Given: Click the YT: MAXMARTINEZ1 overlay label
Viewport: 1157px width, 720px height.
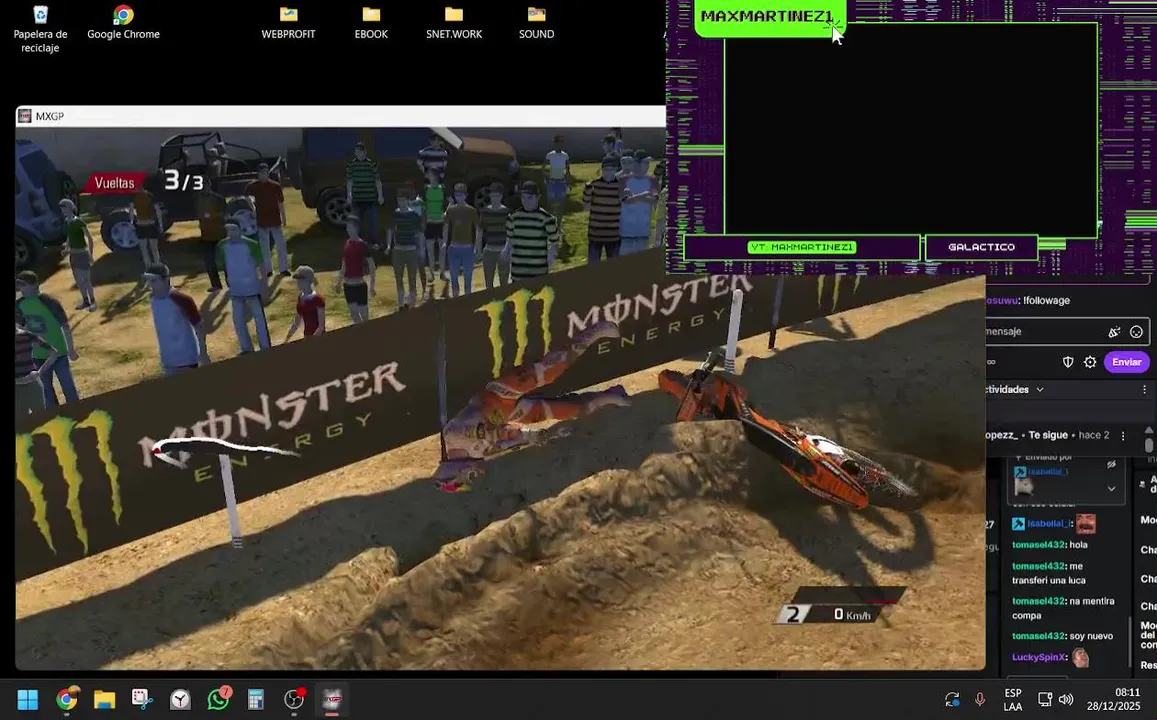Looking at the screenshot, I should [x=801, y=247].
